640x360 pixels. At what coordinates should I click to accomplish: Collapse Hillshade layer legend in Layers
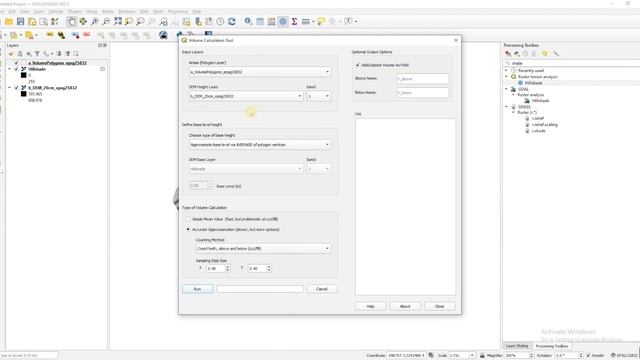(x=10, y=69)
